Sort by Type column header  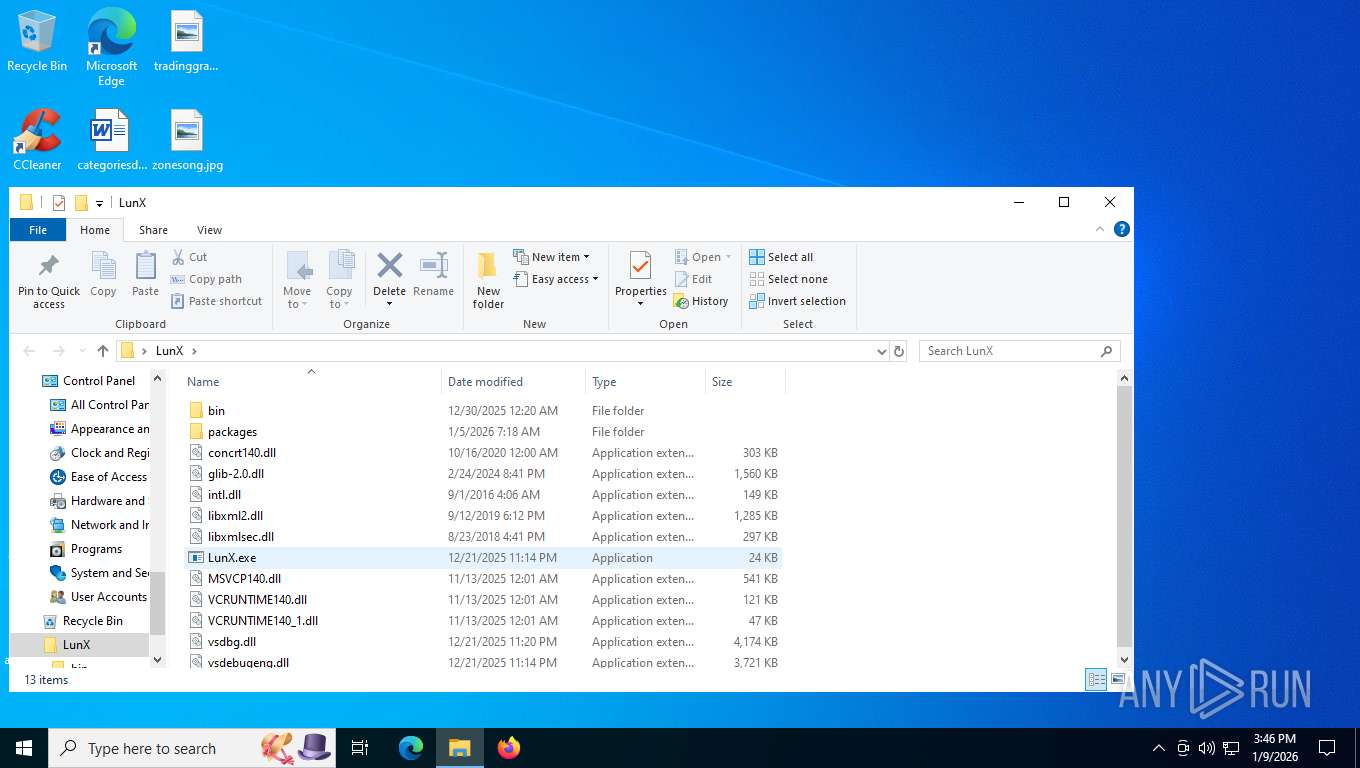pos(645,382)
